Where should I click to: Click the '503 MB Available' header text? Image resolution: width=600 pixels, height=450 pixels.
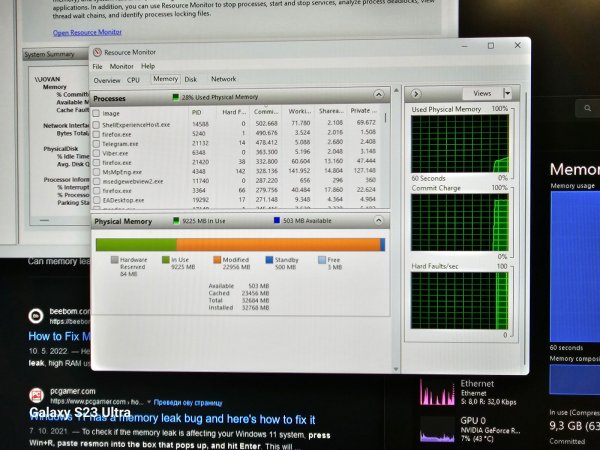point(307,221)
